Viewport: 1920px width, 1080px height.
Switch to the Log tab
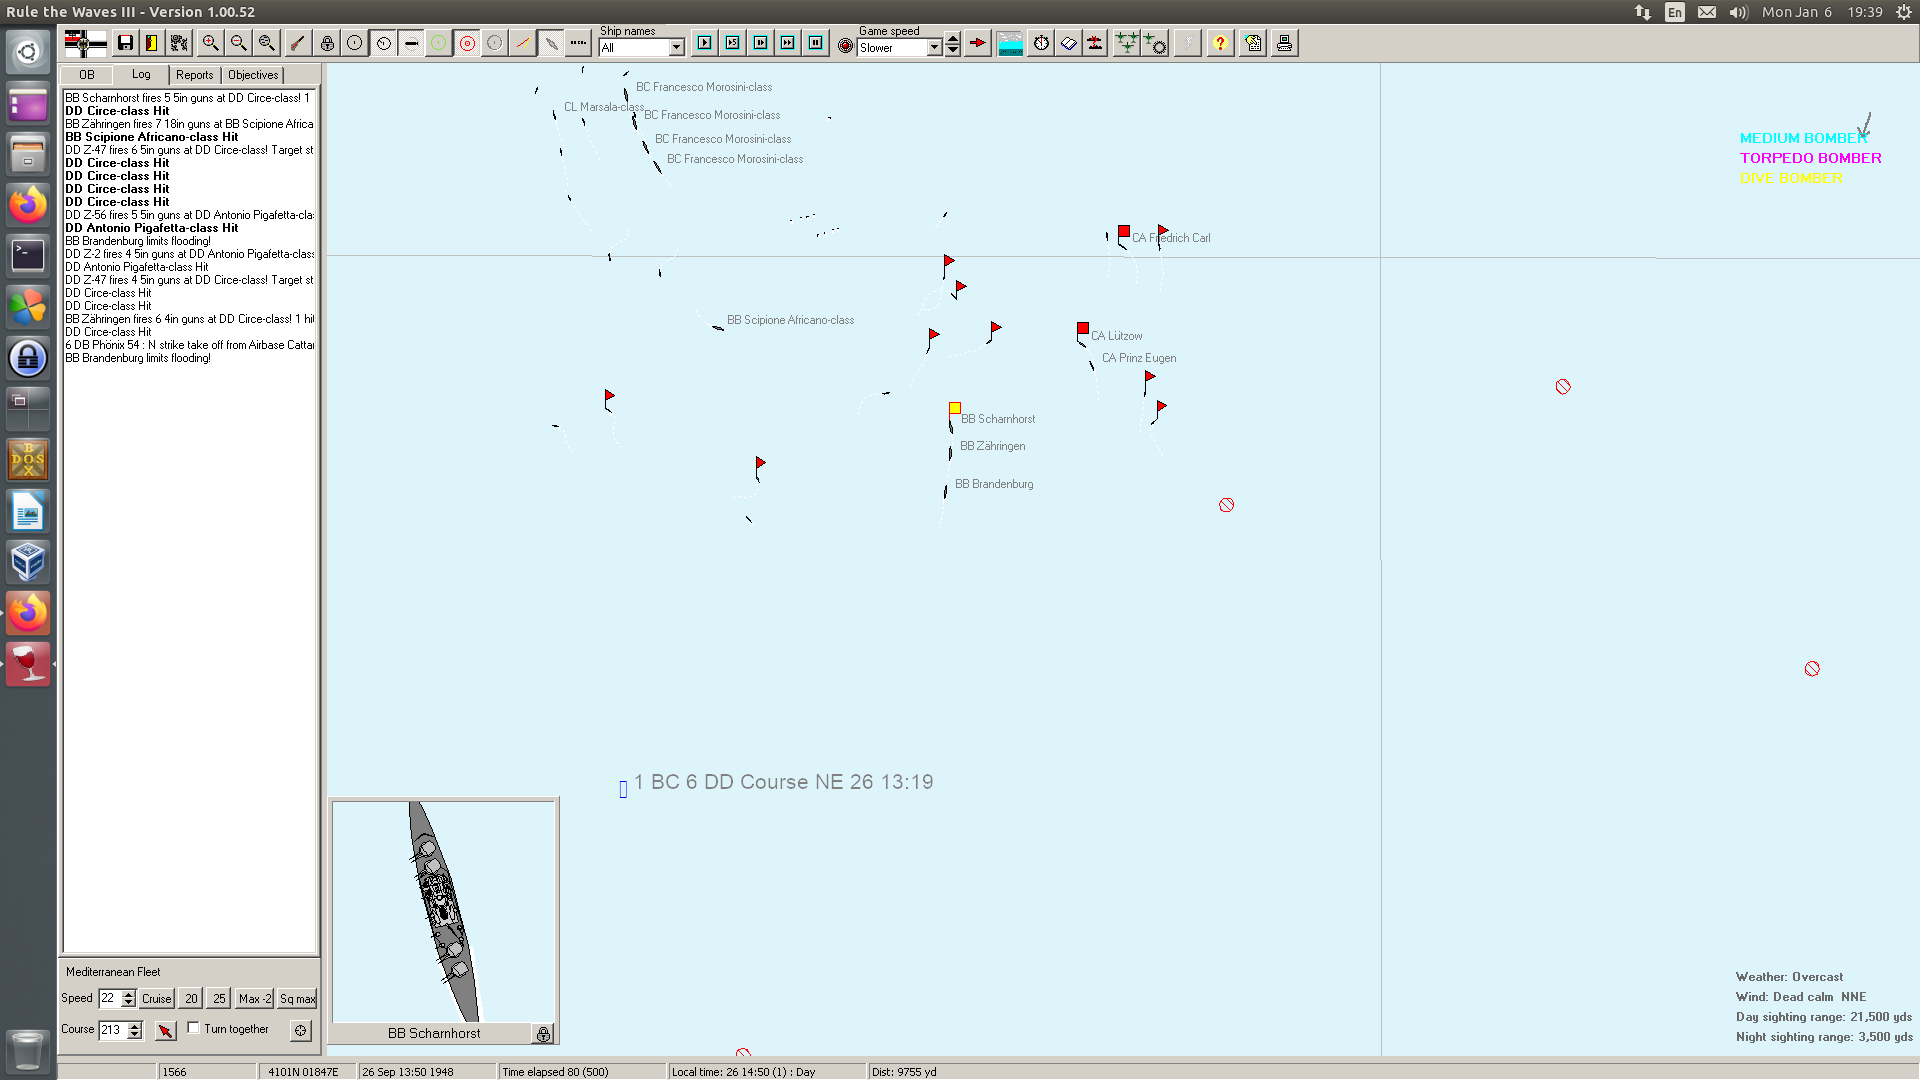point(141,74)
